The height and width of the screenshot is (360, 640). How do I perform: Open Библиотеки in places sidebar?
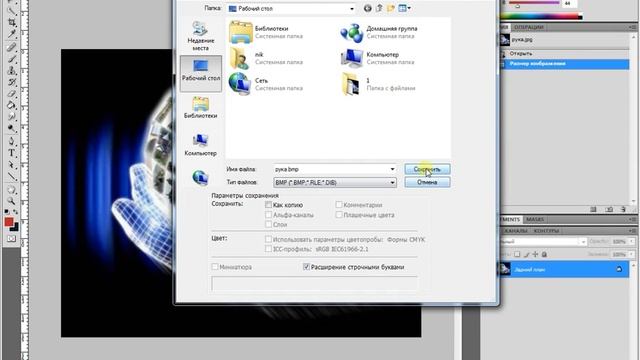(200, 107)
